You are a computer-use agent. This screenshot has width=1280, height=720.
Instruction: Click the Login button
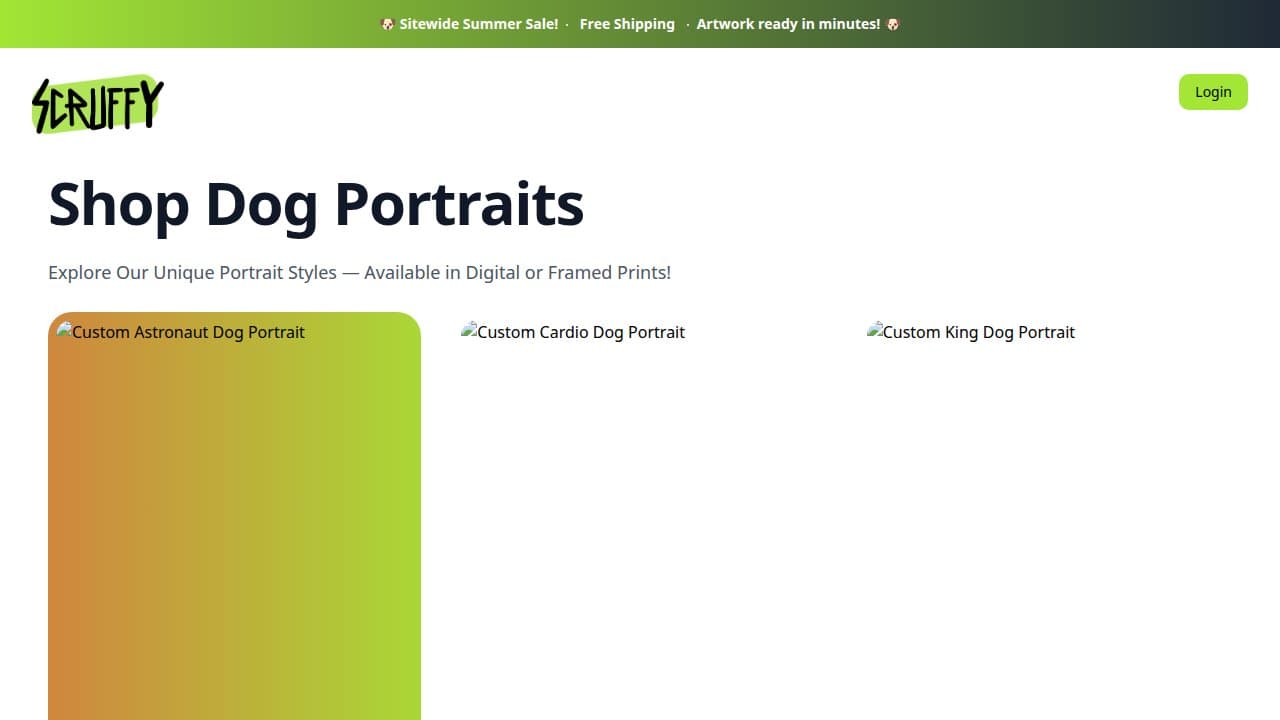click(x=1213, y=92)
